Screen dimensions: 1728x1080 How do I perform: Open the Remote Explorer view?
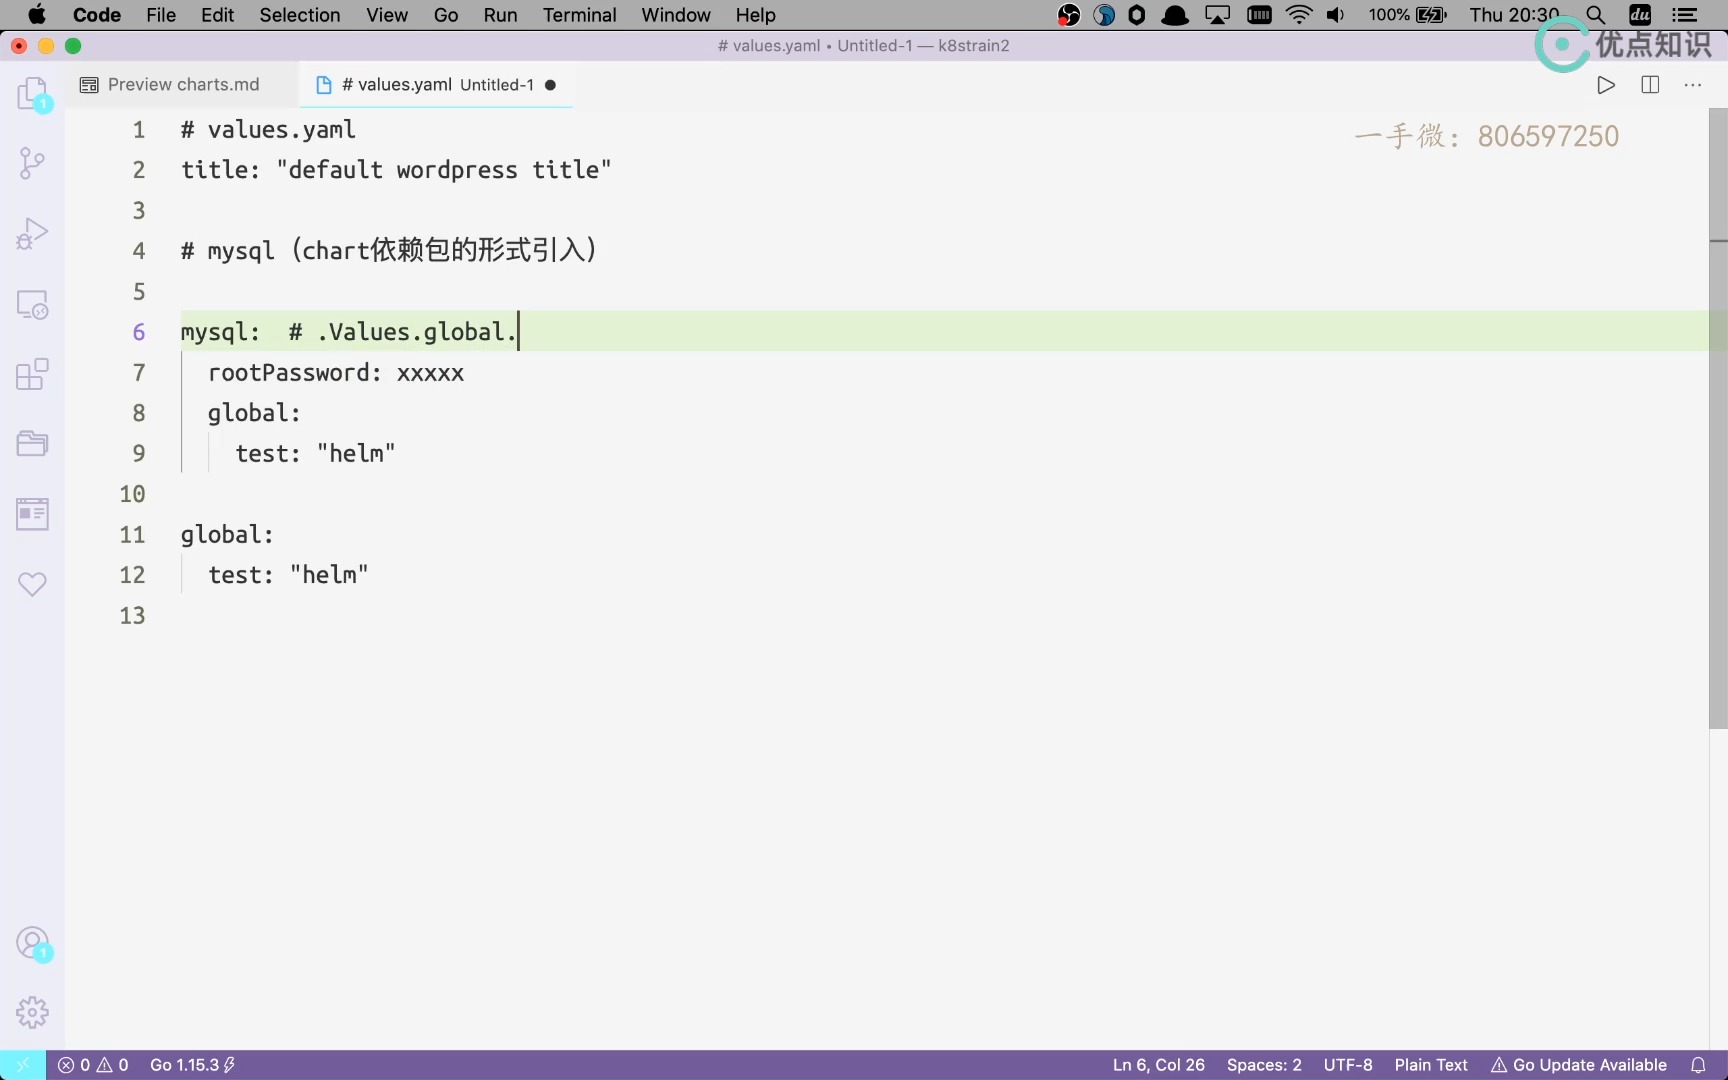32,304
